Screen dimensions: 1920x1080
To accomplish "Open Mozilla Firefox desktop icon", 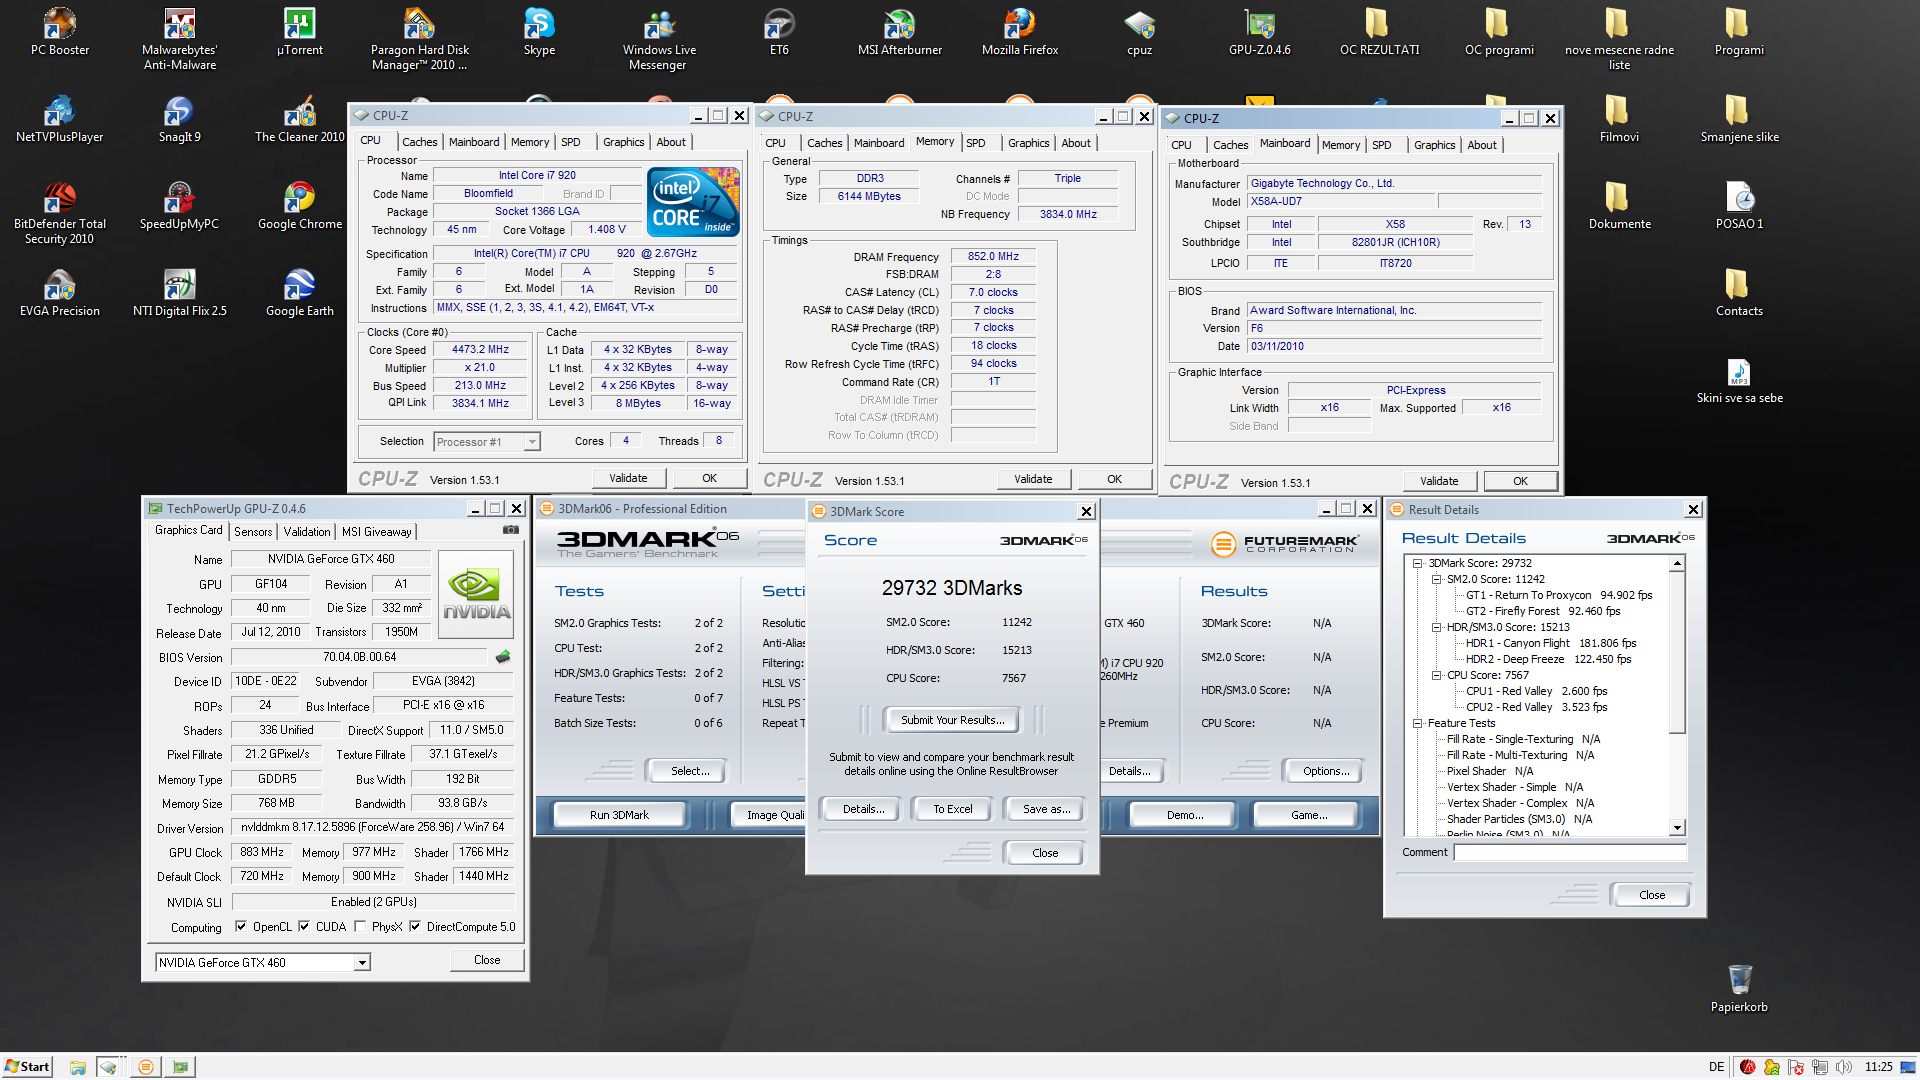I will (x=1019, y=24).
